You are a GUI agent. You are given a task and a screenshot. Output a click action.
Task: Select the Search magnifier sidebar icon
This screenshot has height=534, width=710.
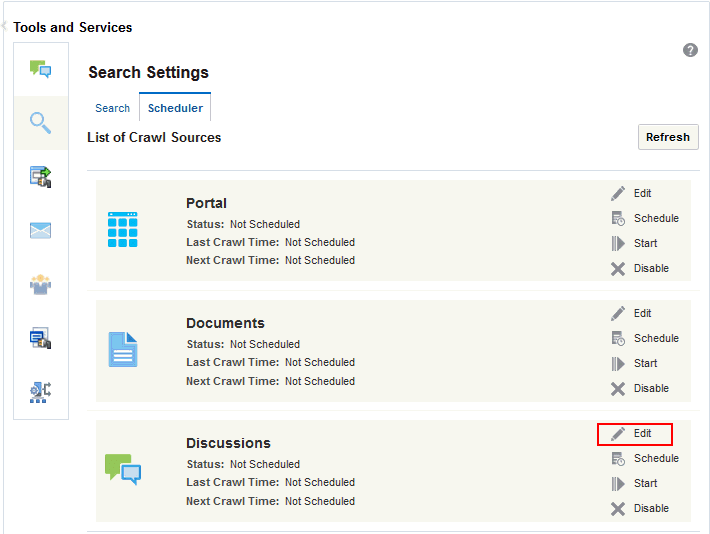[40, 123]
